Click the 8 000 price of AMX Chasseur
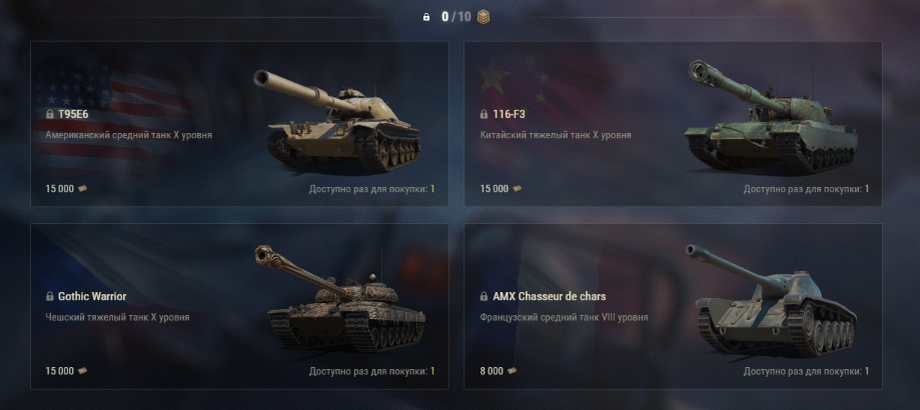Image resolution: width=920 pixels, height=410 pixels. click(492, 371)
